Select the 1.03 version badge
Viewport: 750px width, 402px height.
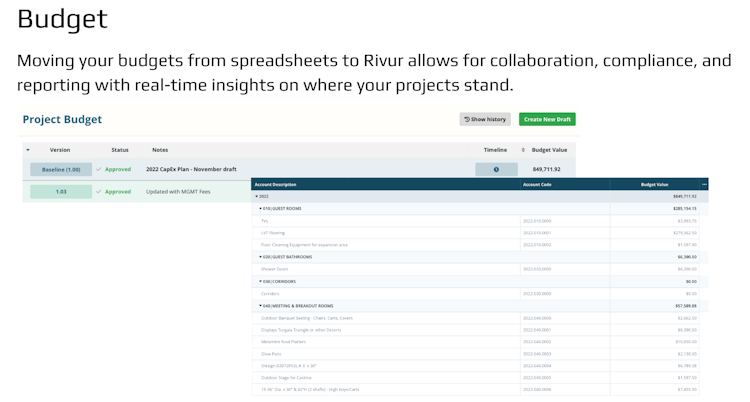pyautogui.click(x=61, y=191)
